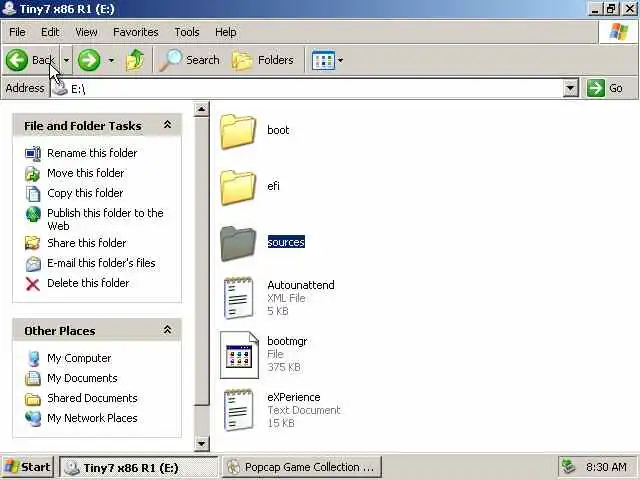Open My Computer in Other Places
Screen dimensions: 640x480
pyautogui.click(x=79, y=358)
